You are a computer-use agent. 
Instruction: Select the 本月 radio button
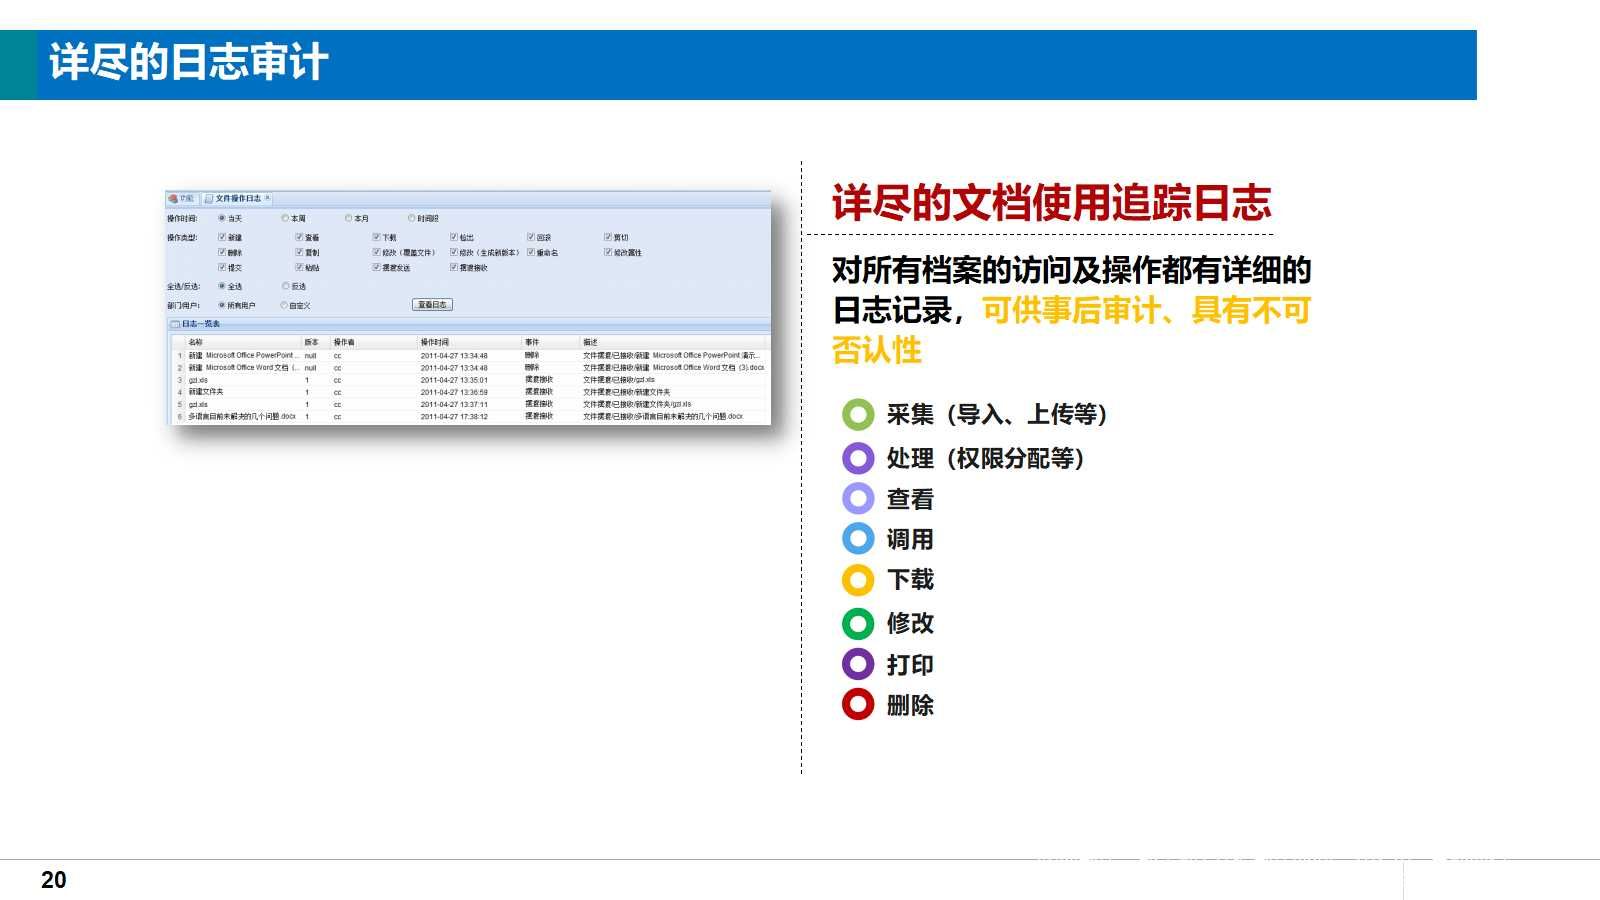coord(349,218)
